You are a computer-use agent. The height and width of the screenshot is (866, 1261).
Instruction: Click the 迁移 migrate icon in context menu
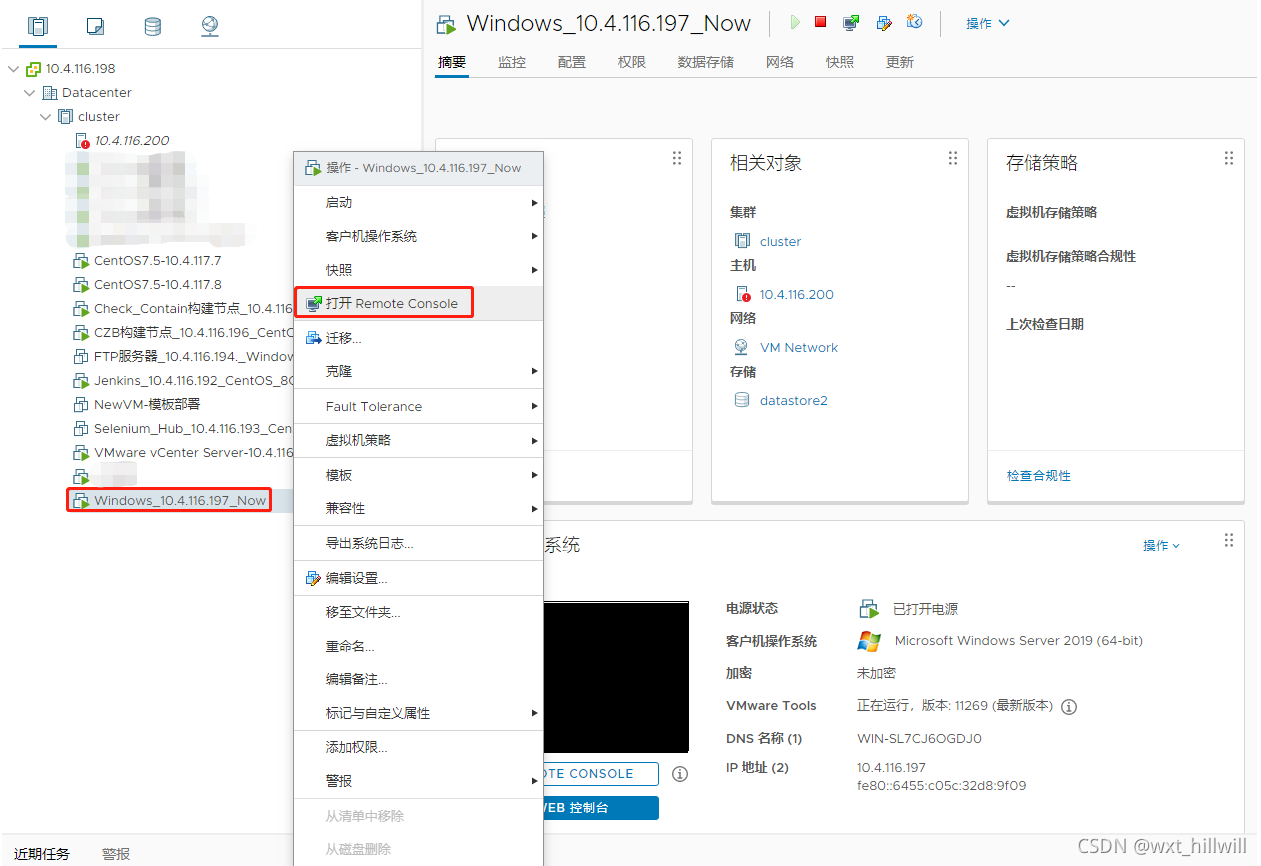(313, 338)
